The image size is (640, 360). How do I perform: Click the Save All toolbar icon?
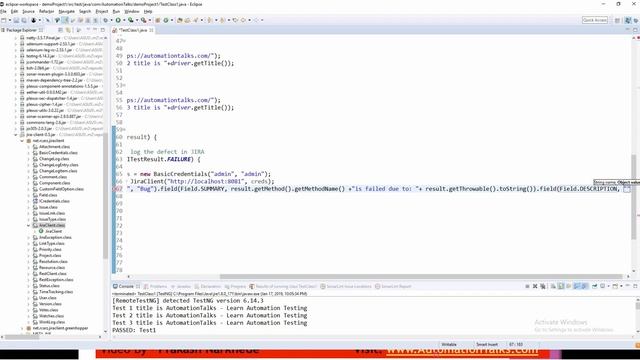tap(24, 20)
